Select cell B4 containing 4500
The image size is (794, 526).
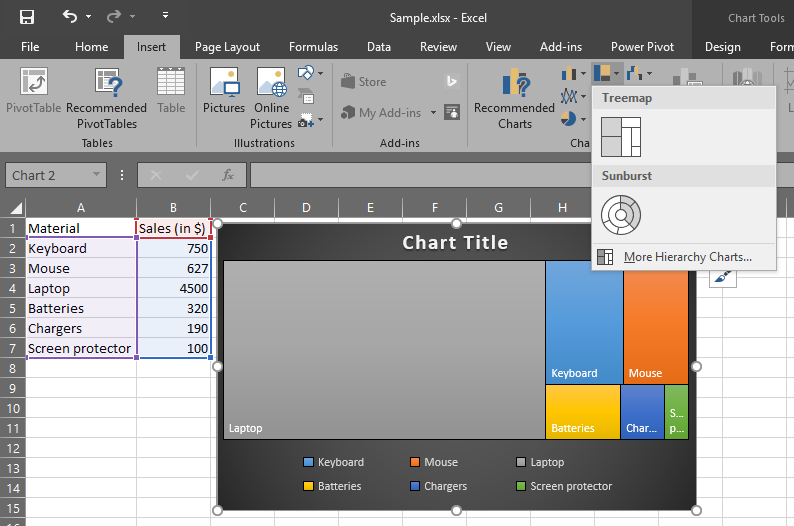tap(173, 289)
